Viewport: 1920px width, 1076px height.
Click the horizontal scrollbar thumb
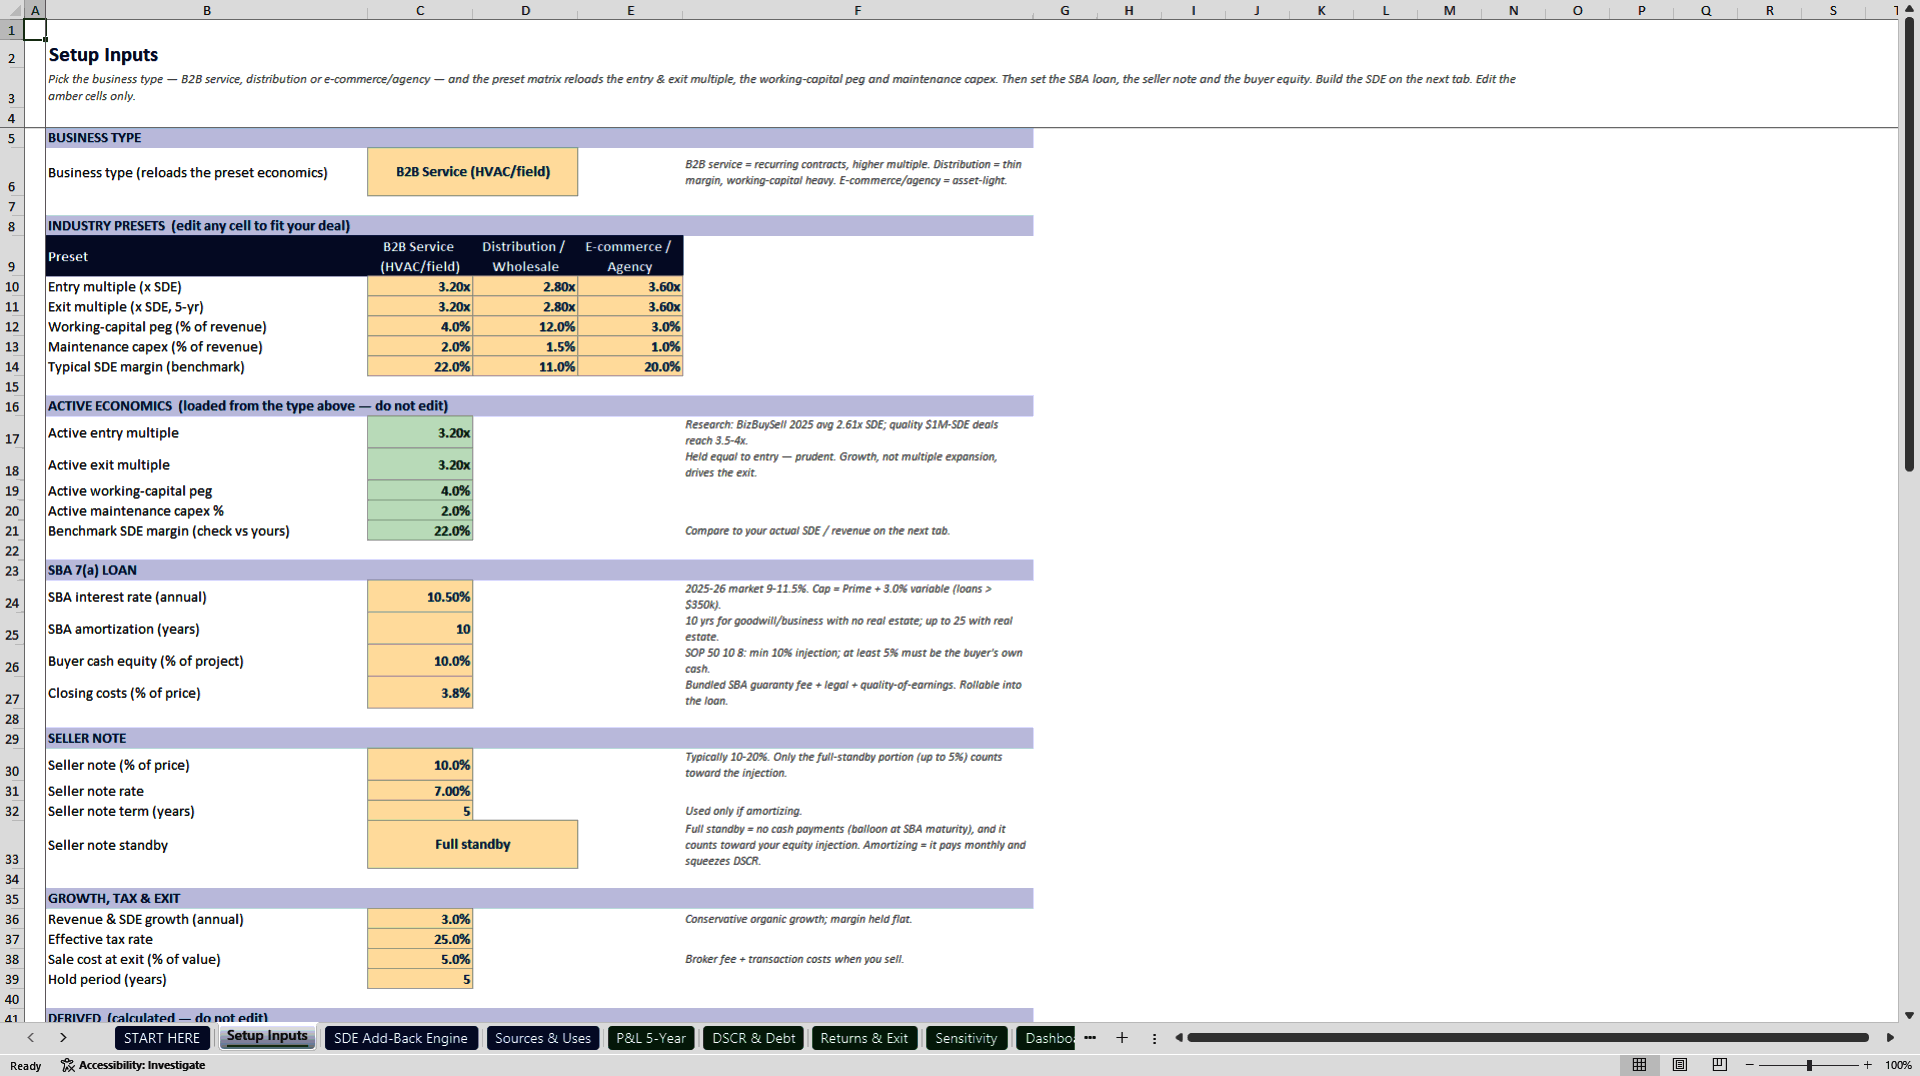1528,1038
